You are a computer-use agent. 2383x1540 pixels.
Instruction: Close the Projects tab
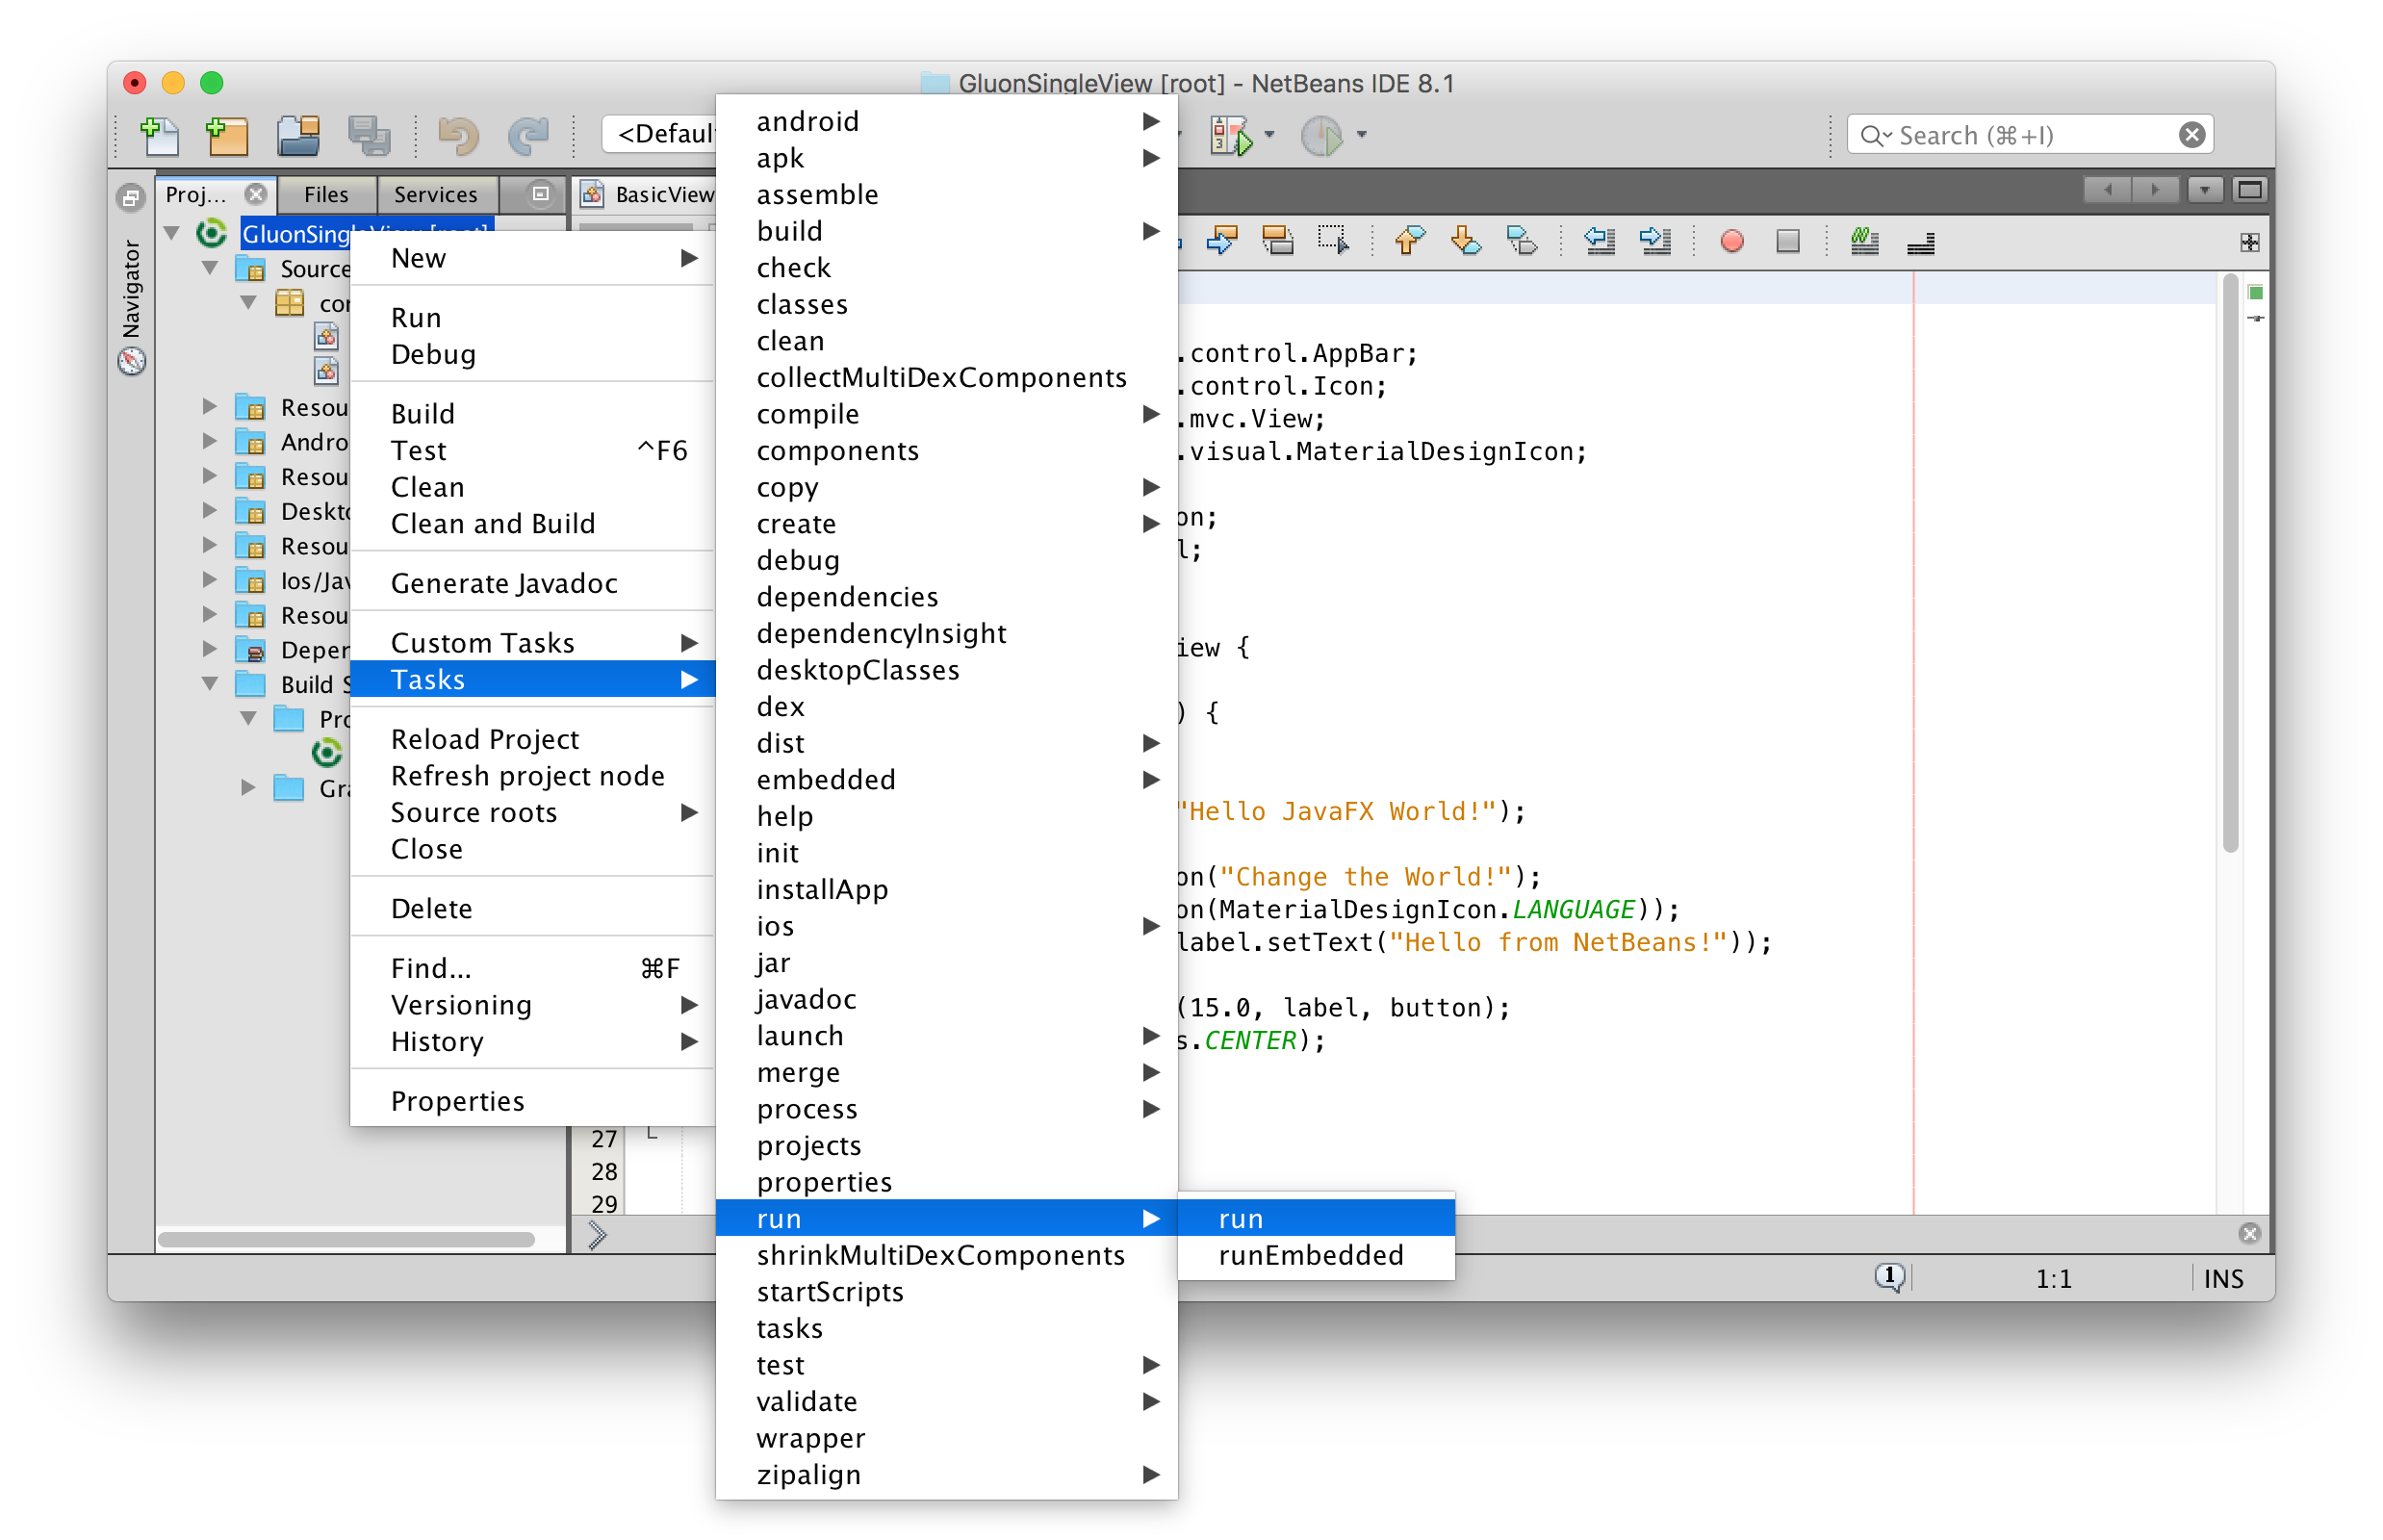pos(256,194)
